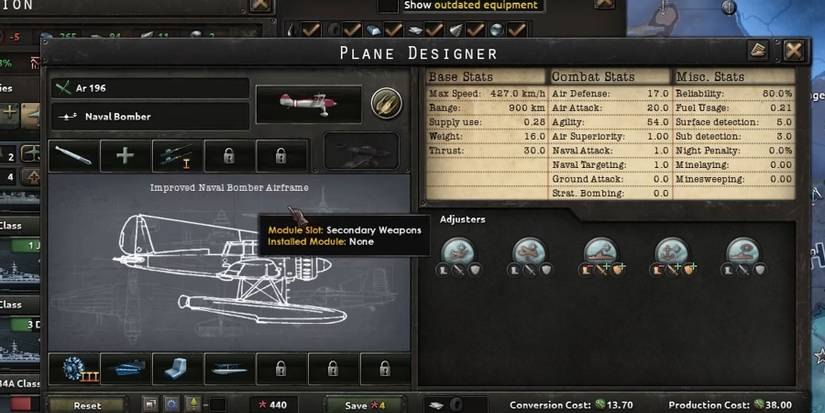Image resolution: width=825 pixels, height=413 pixels.
Task: Click the Improved Naval Bomber Airframe label
Action: [x=229, y=187]
